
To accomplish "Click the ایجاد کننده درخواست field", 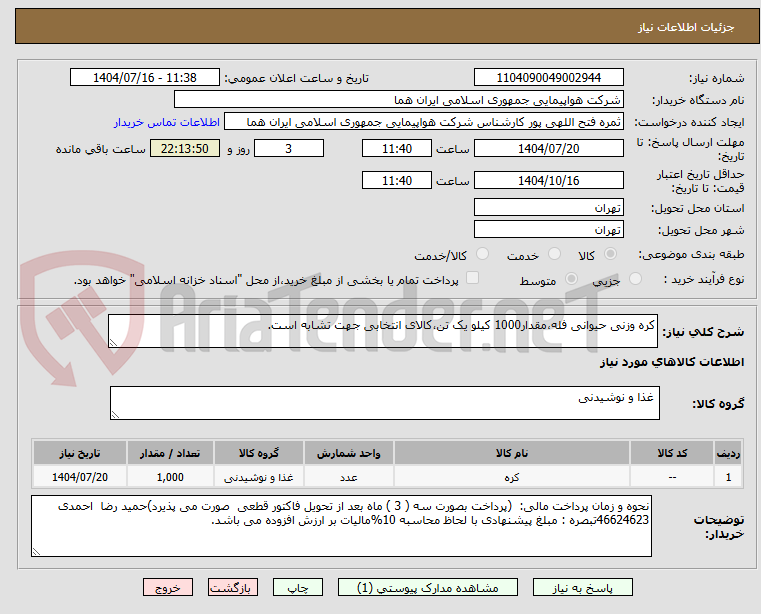I will pyautogui.click(x=424, y=122).
